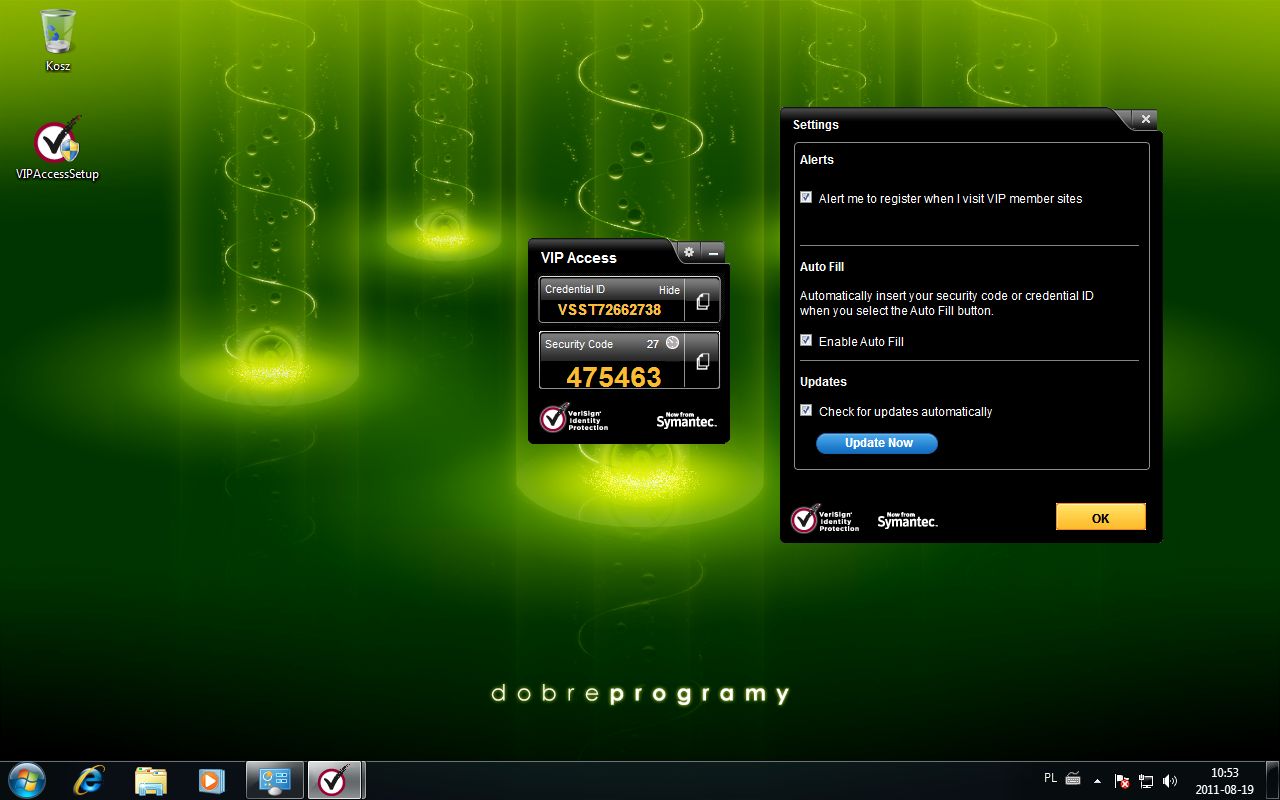Open the on-screen keyboard tray icon
The width and height of the screenshot is (1280, 800).
coord(1073,779)
